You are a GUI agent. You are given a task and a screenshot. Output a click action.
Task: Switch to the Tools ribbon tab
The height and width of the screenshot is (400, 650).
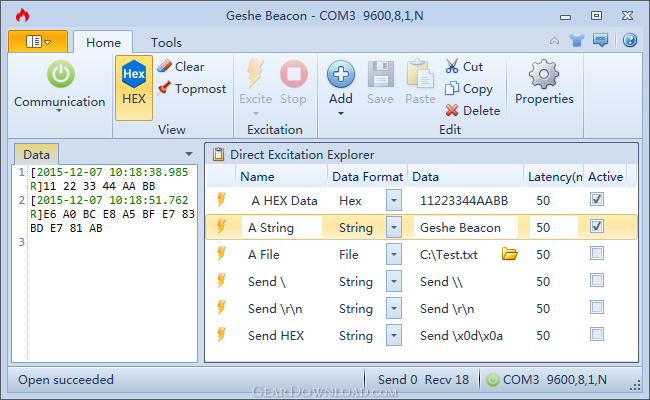pos(166,42)
